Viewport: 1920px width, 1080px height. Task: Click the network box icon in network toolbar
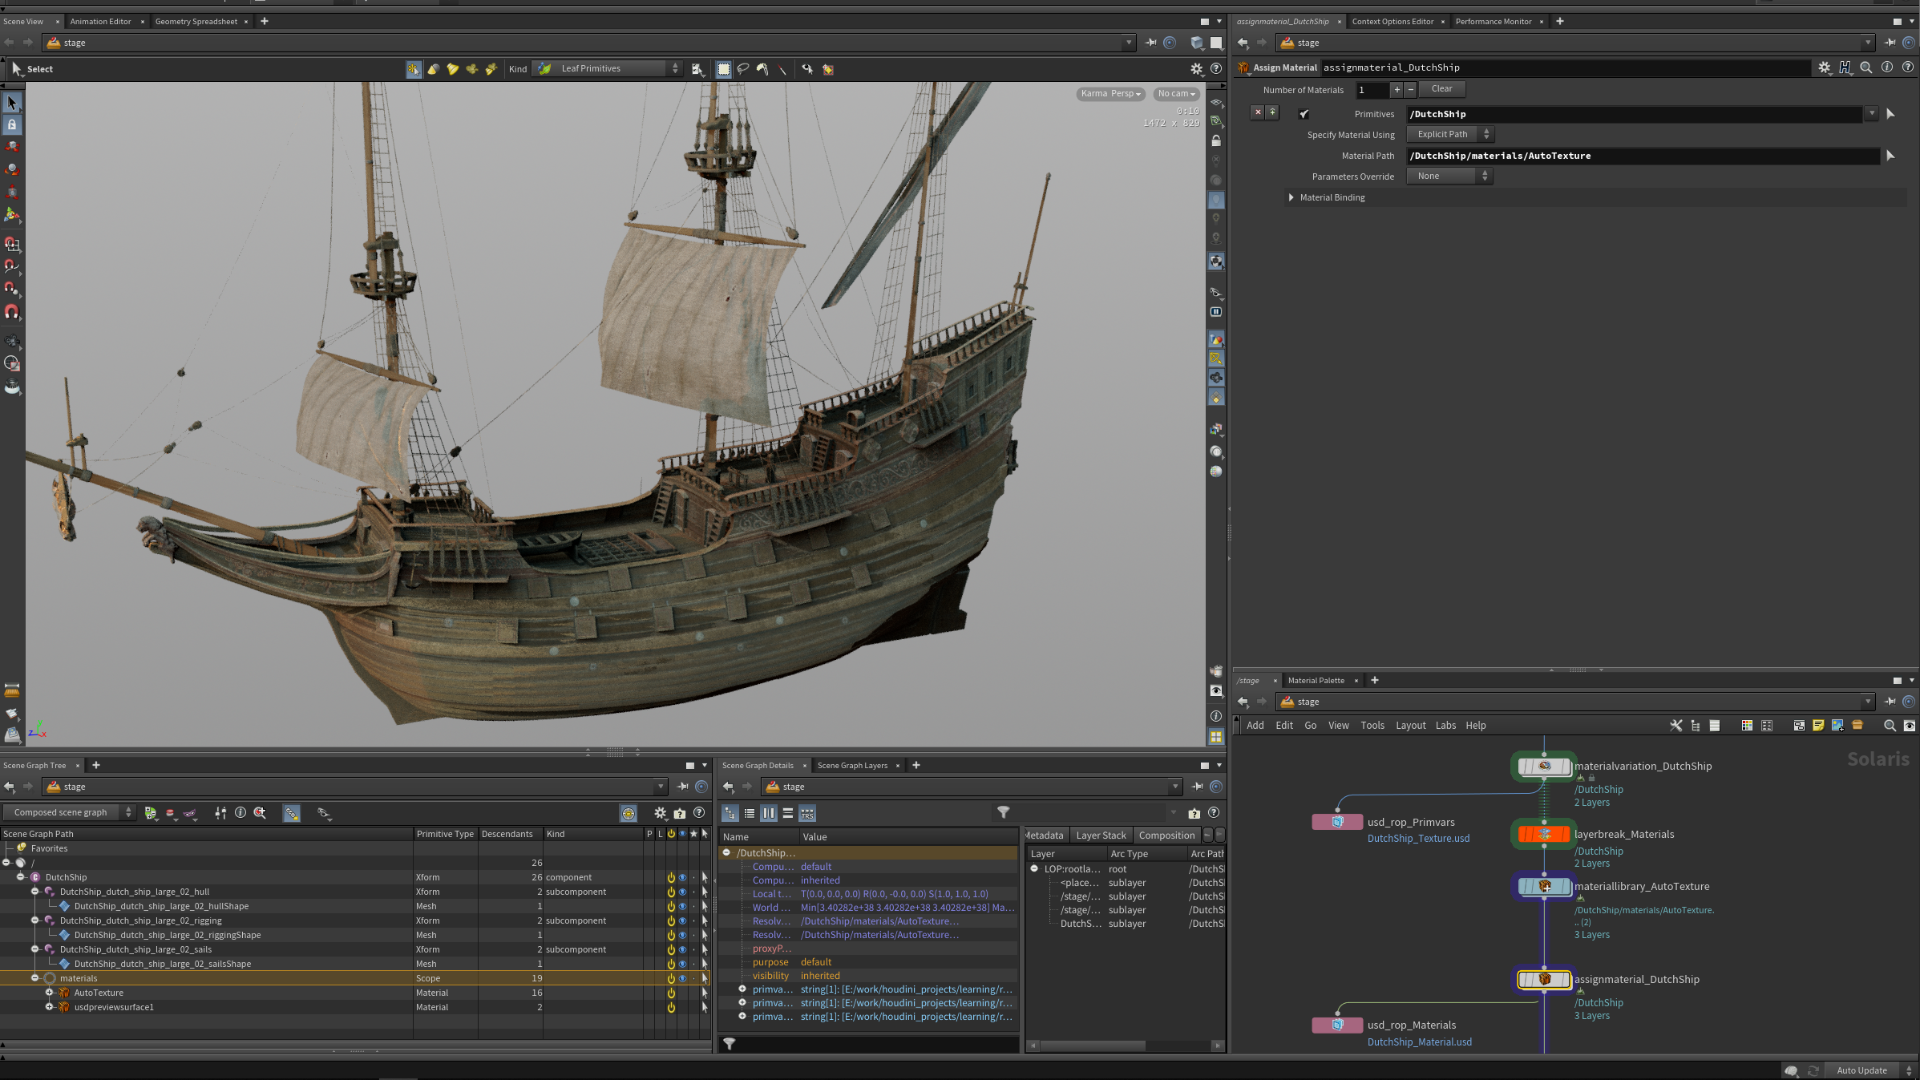pos(1799,726)
